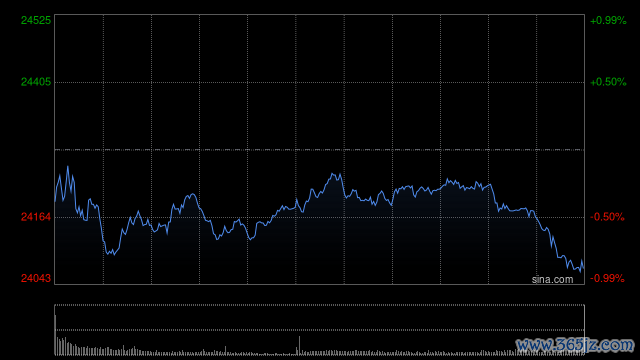The image size is (640, 360).
Task: Click the -0.50% percentage label
Action: point(607,217)
